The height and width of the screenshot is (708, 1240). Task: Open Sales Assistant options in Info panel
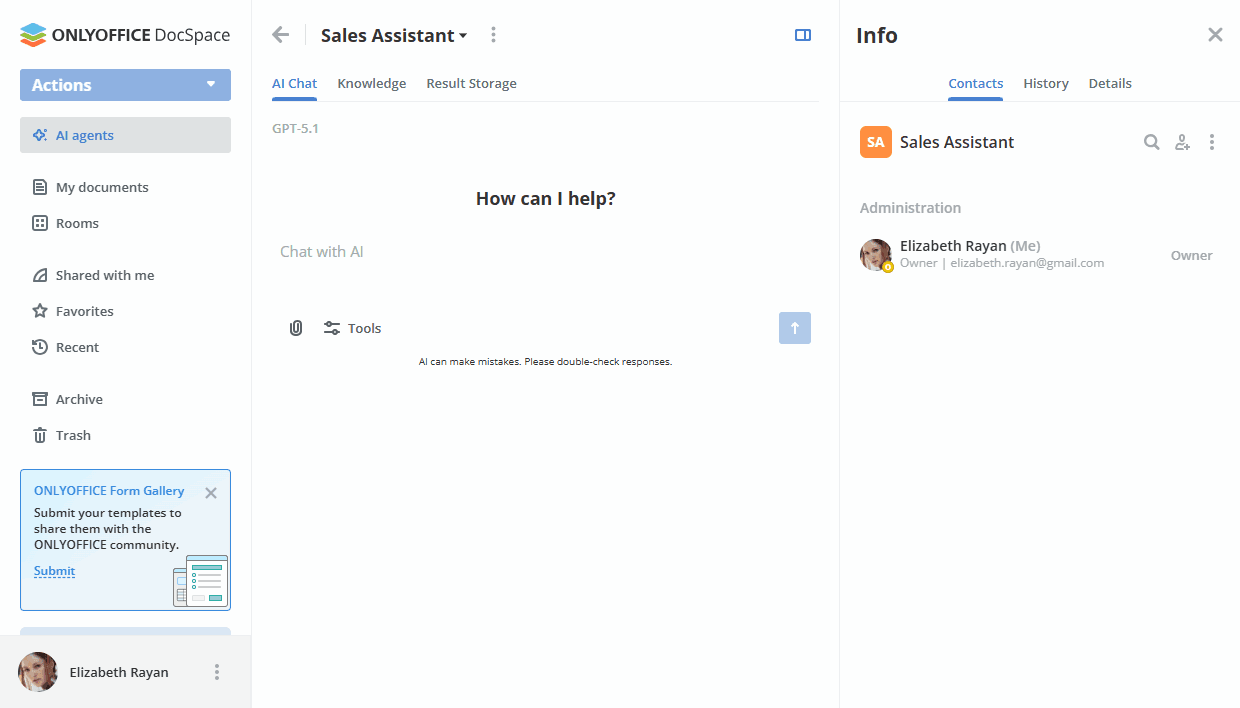pyautogui.click(x=1212, y=142)
